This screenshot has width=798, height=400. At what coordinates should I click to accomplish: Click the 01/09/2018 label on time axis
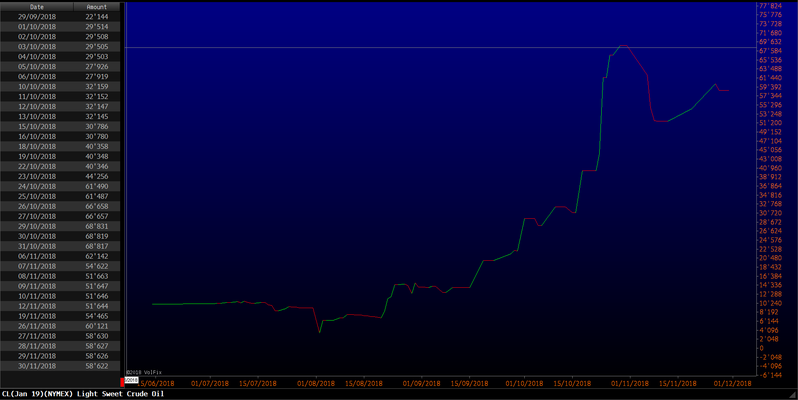click(x=422, y=383)
